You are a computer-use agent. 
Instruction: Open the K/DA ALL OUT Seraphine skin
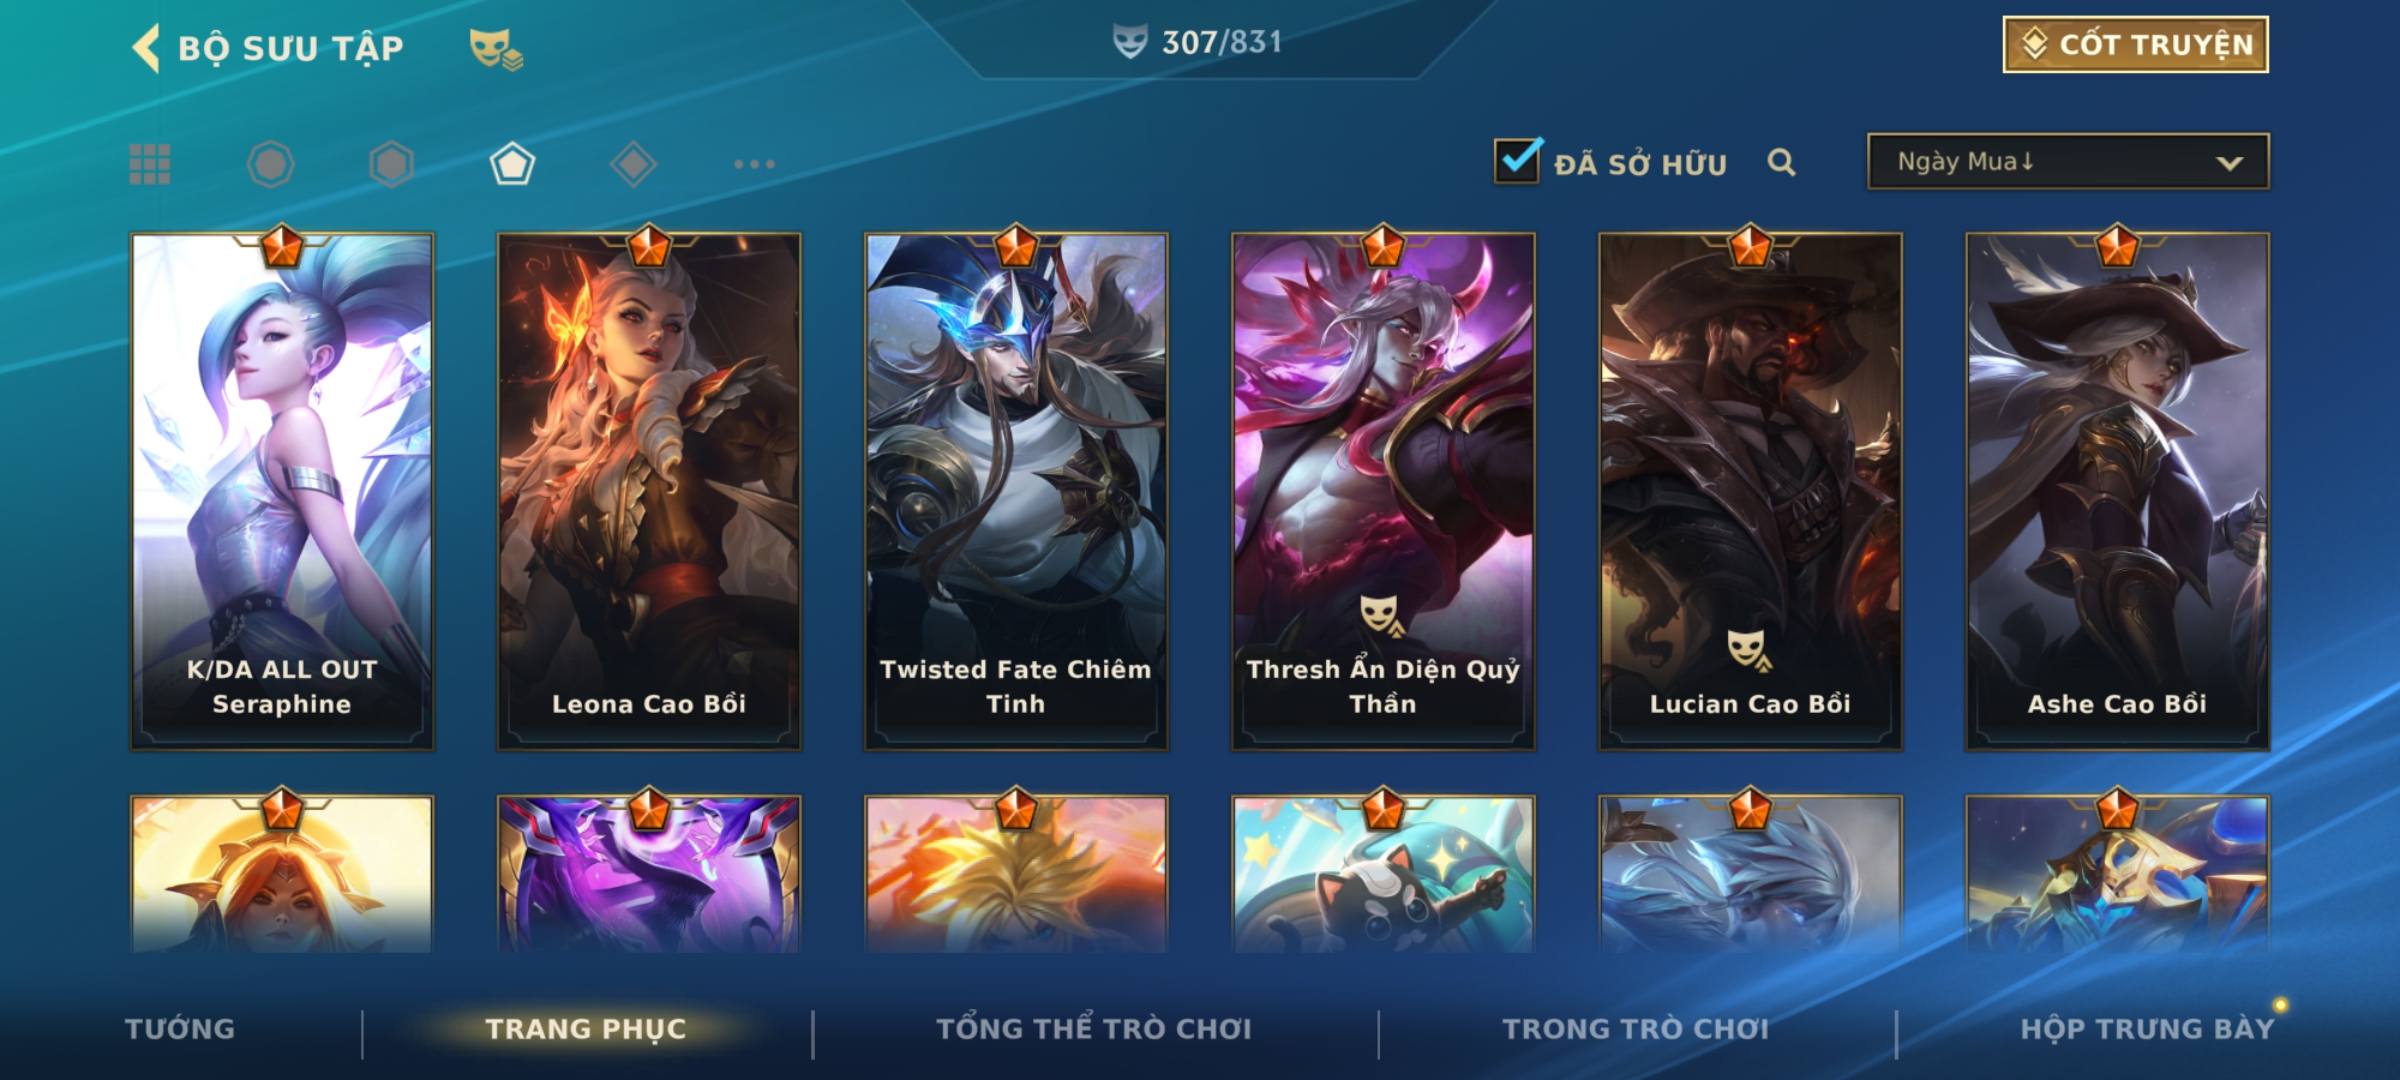point(282,491)
